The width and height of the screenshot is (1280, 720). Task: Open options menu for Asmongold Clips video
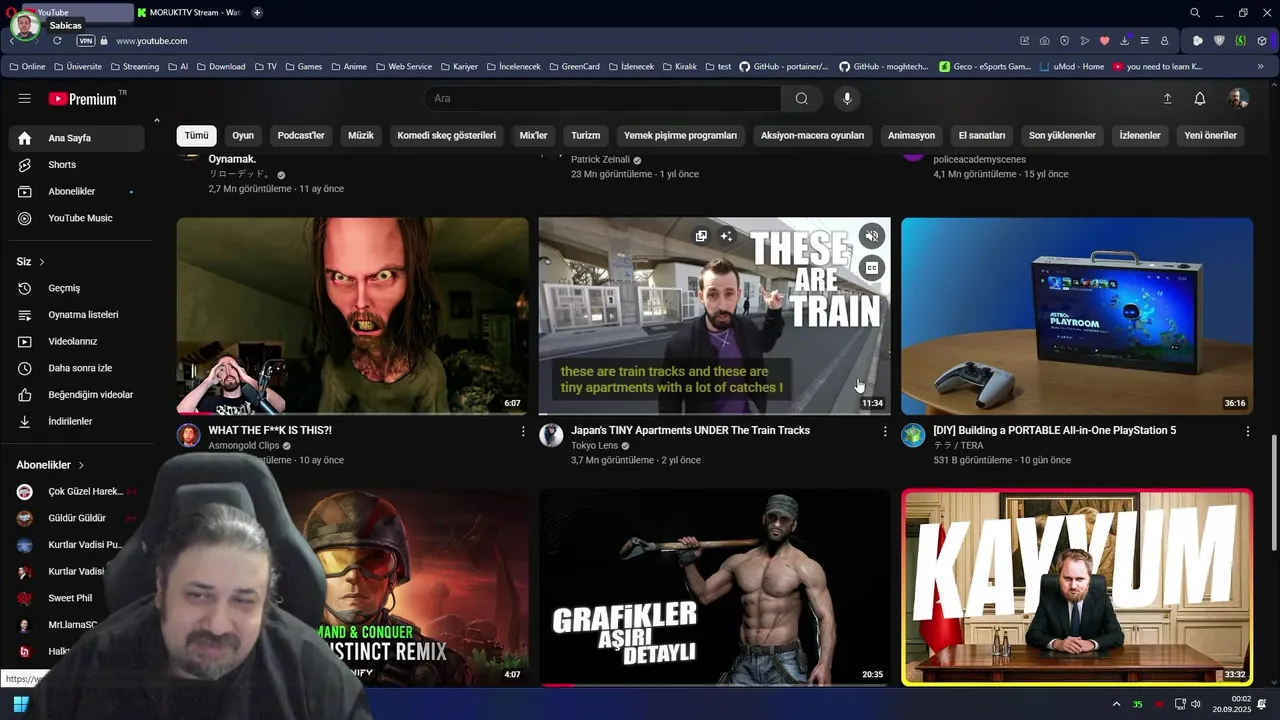[x=523, y=431]
